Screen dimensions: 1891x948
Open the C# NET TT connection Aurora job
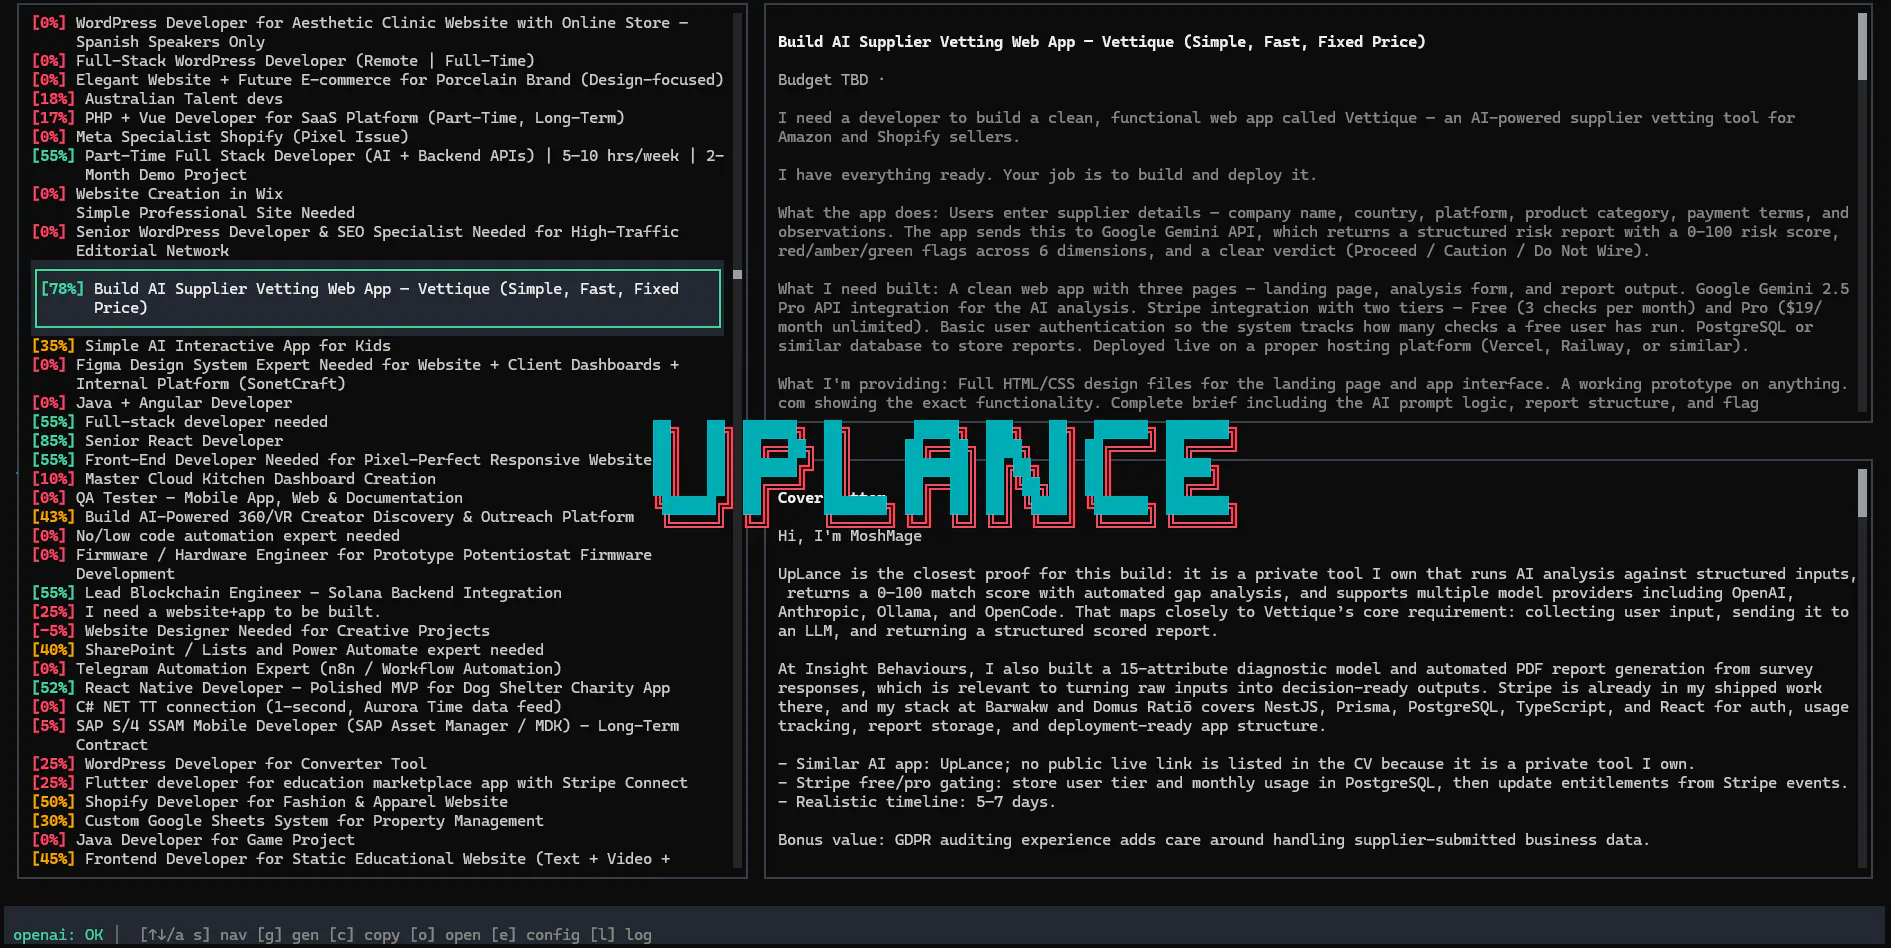[378, 707]
